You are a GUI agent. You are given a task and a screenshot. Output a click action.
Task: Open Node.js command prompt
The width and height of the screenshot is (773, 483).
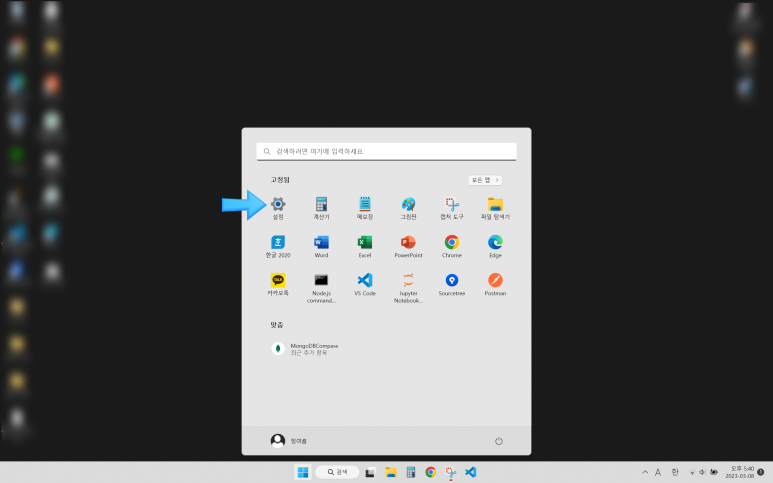321,288
